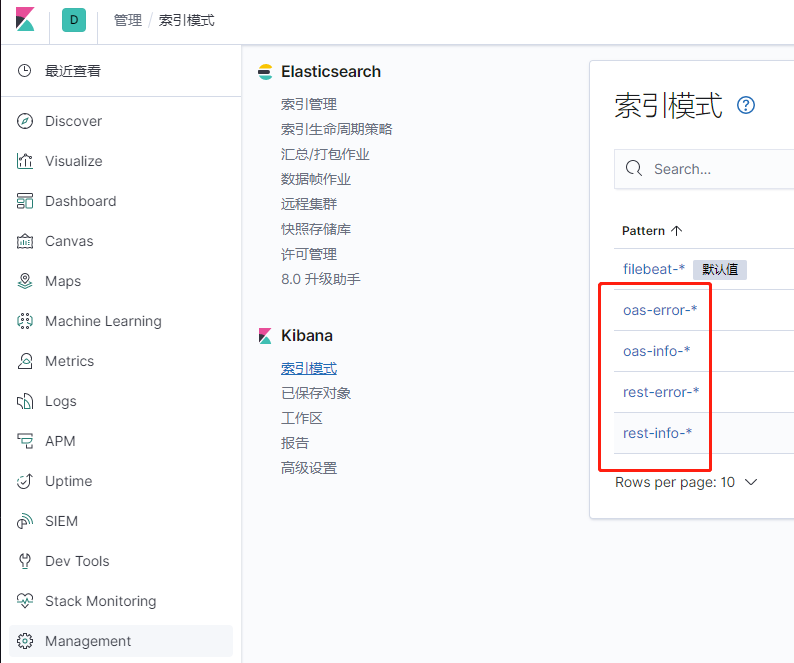Go to Visualize in the sidebar

point(74,161)
